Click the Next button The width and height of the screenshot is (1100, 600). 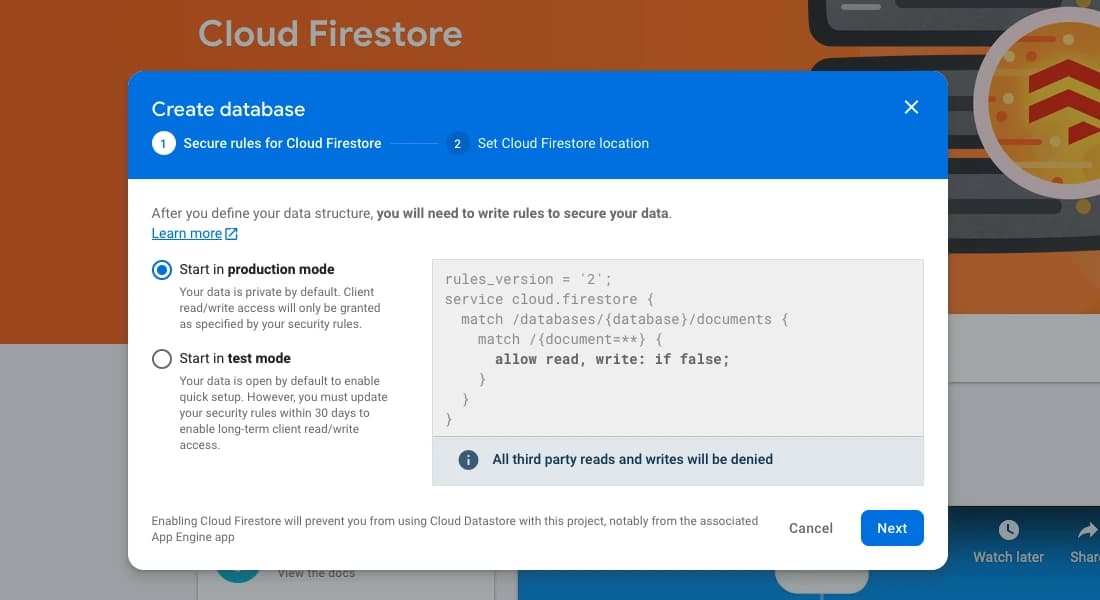pos(892,528)
